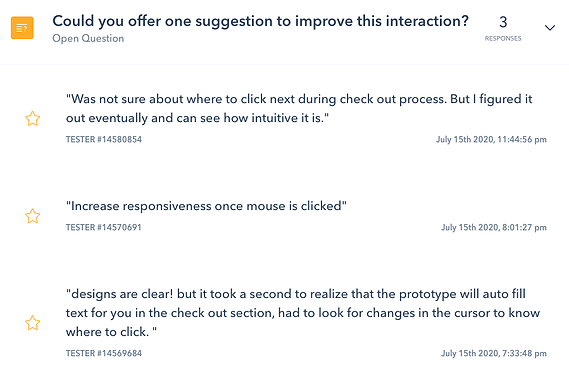Select the 'Was not sure about where to click' quote

tap(299, 108)
